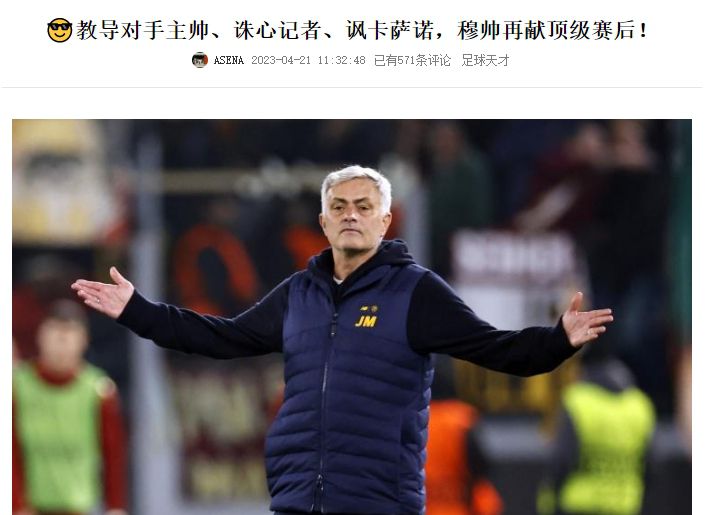Image resolution: width=706 pixels, height=515 pixels.
Task: Open the main article photo
Action: tap(352, 317)
